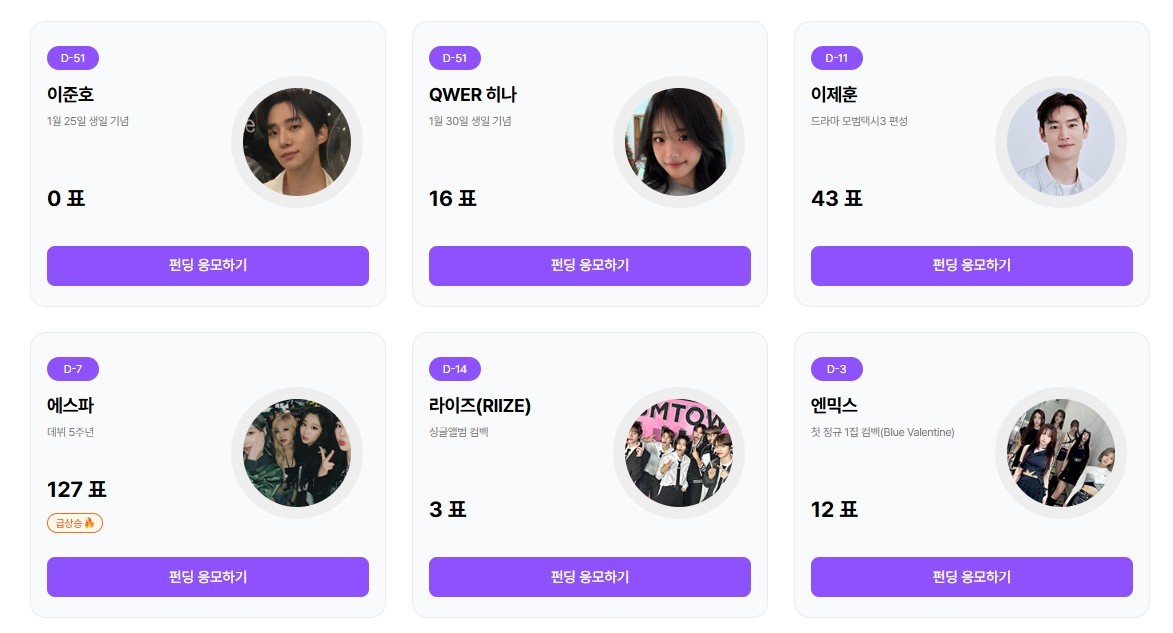Apply for funding on QWER 히나 card

(x=590, y=266)
